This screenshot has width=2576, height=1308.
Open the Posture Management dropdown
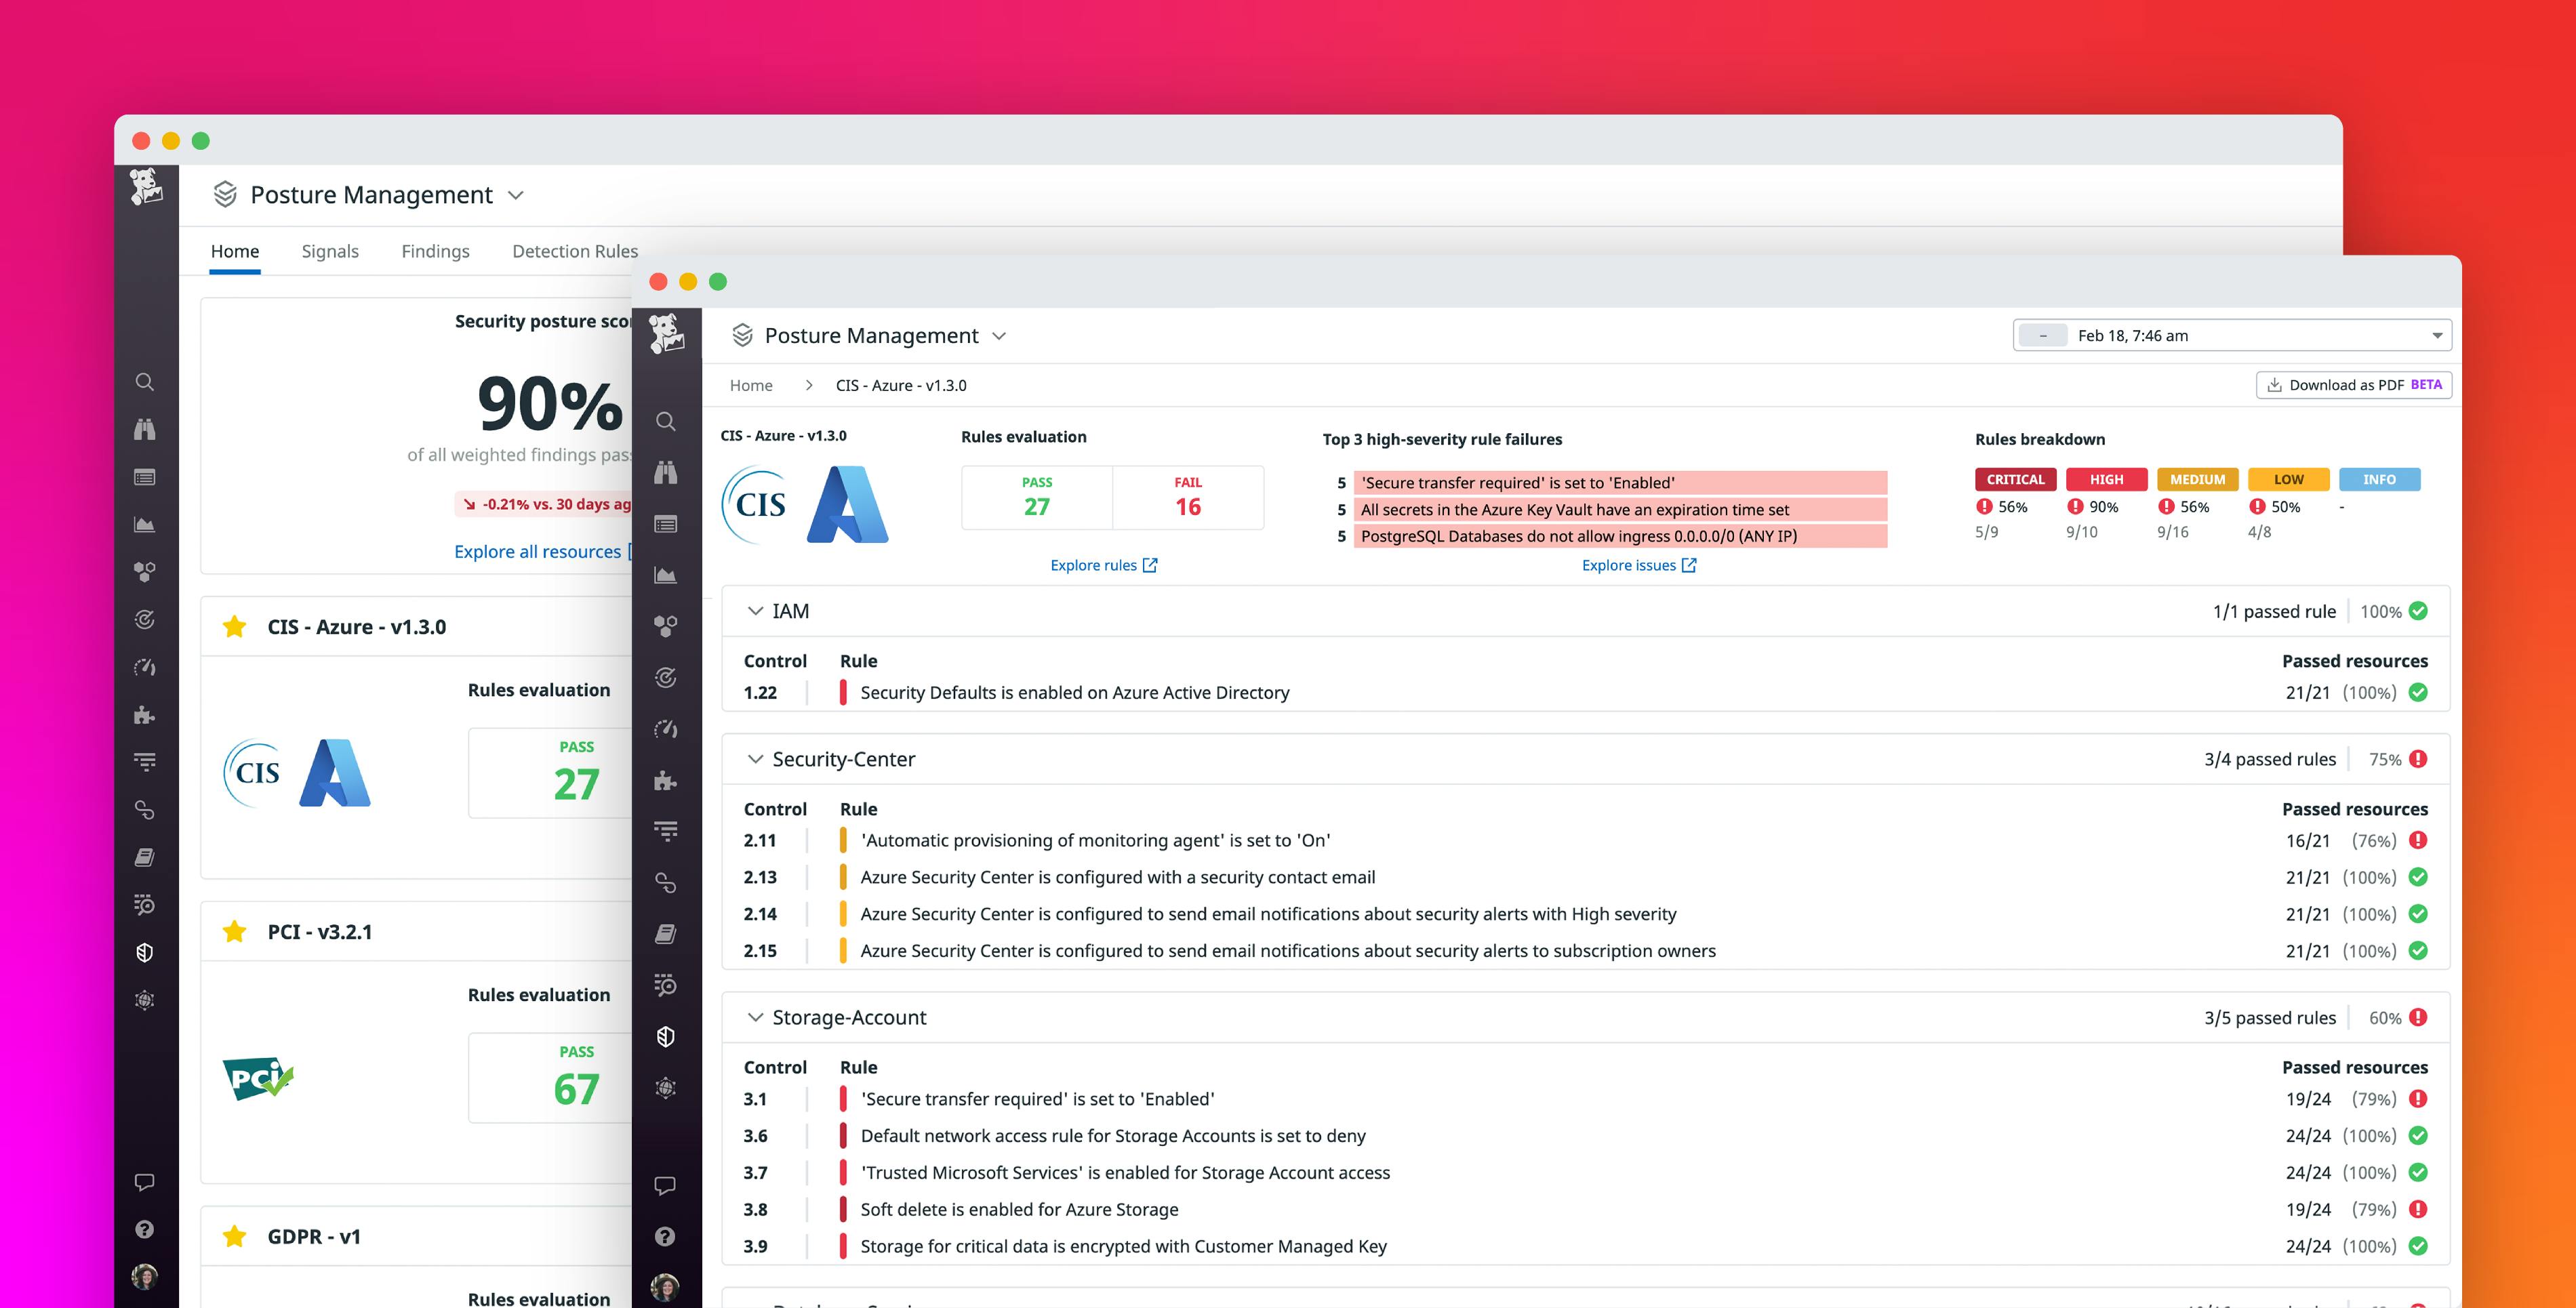coord(999,336)
